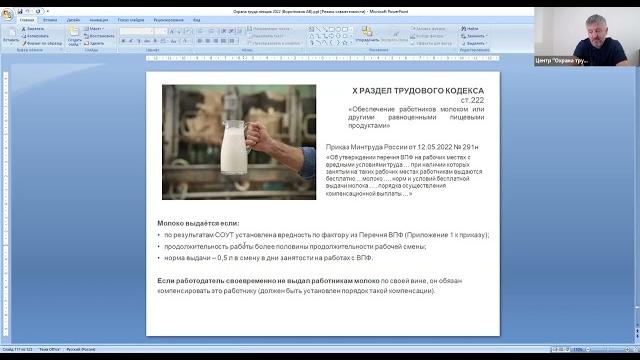Click the Redo icon in quick access toolbar
This screenshot has height=360, width=640.
(x=38, y=11)
